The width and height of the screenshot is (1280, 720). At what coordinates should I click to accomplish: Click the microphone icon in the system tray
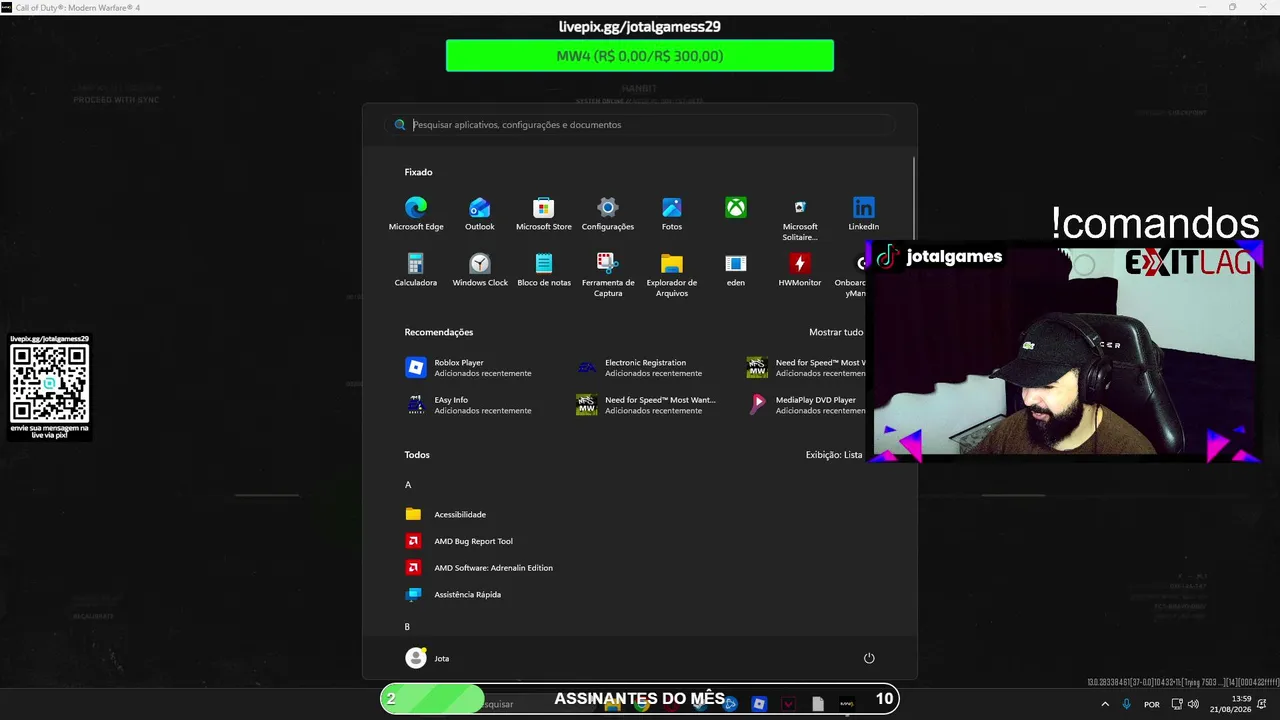(1127, 704)
